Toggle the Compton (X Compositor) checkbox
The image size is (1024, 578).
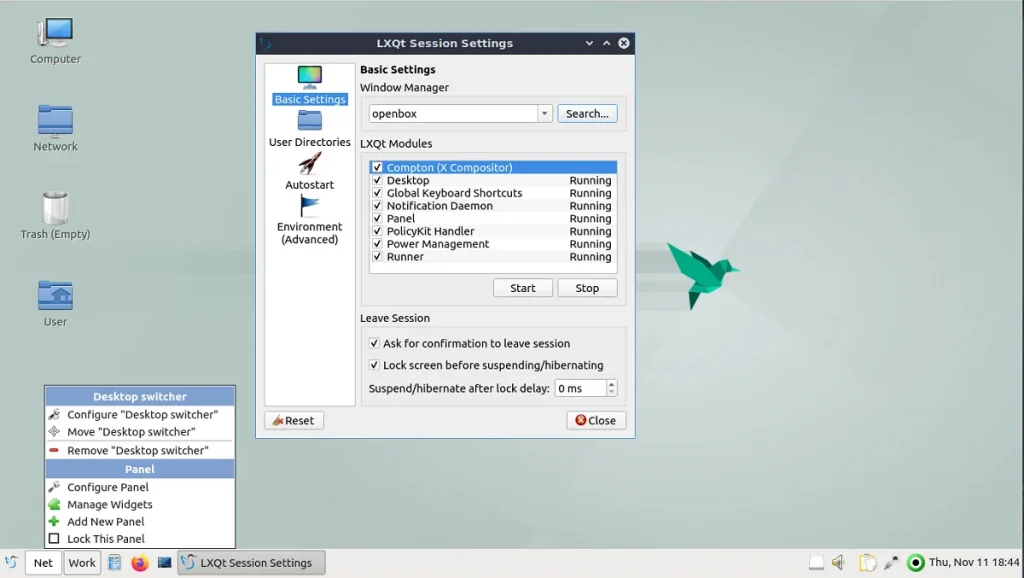point(377,167)
